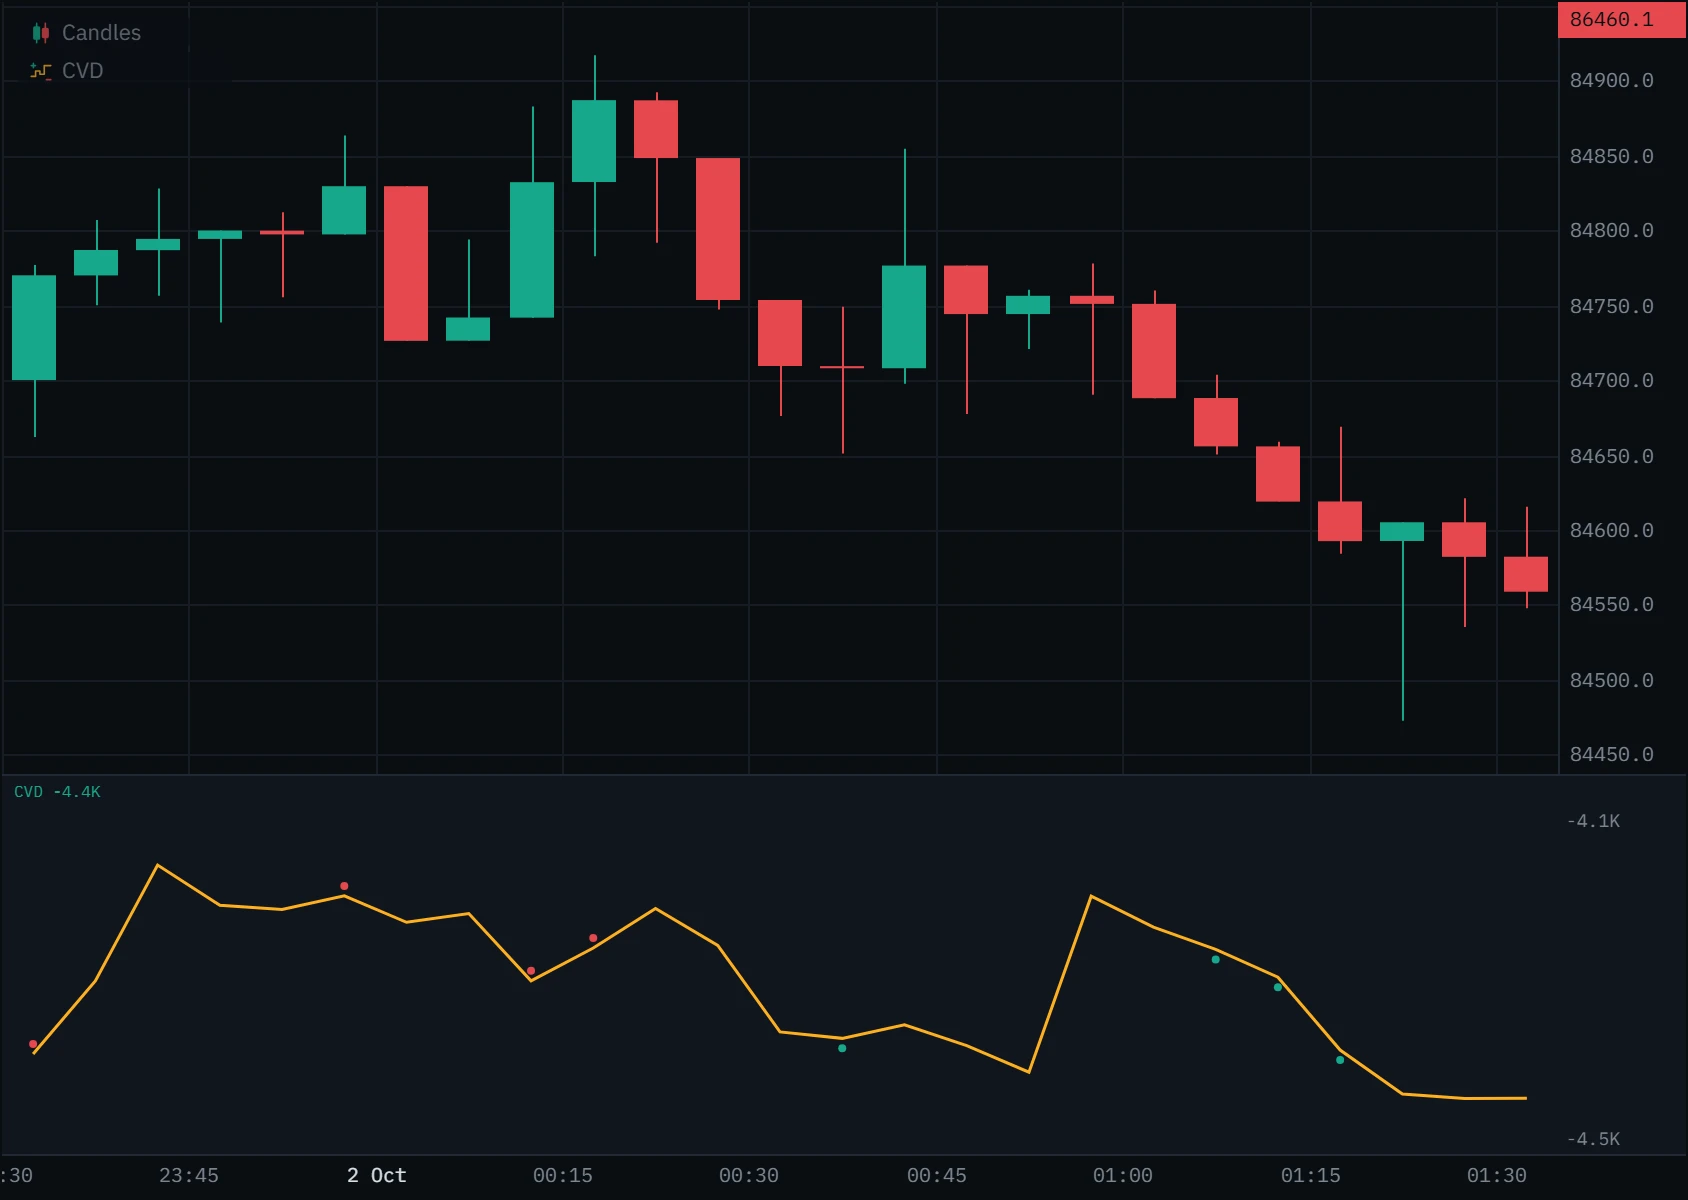1688x1200 pixels.
Task: Click the 01:30 time axis label
Action: point(1497,1175)
